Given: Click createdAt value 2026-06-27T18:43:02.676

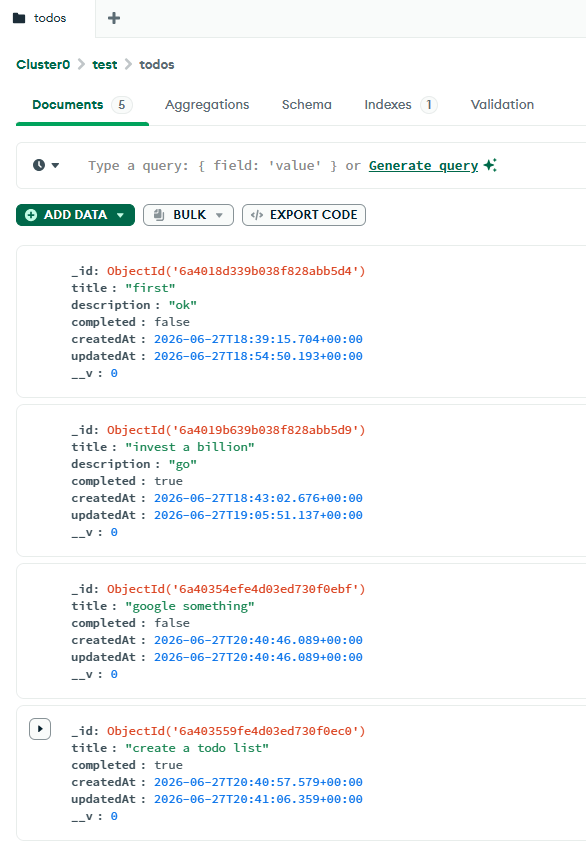Looking at the screenshot, I should 258,498.
